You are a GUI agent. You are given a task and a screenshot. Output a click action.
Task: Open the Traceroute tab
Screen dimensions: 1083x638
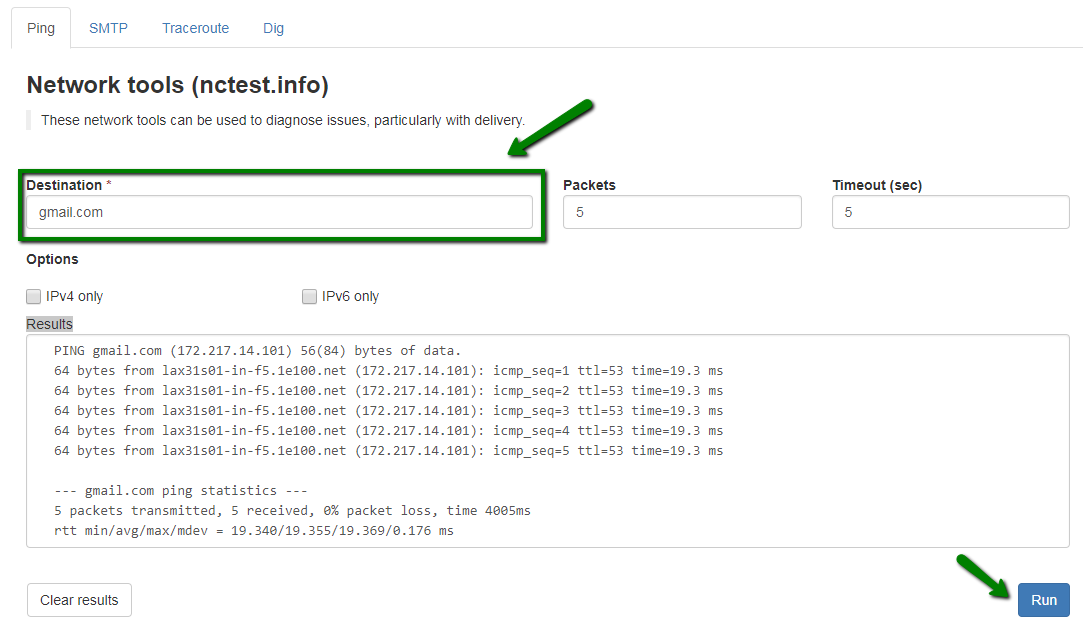pyautogui.click(x=195, y=28)
